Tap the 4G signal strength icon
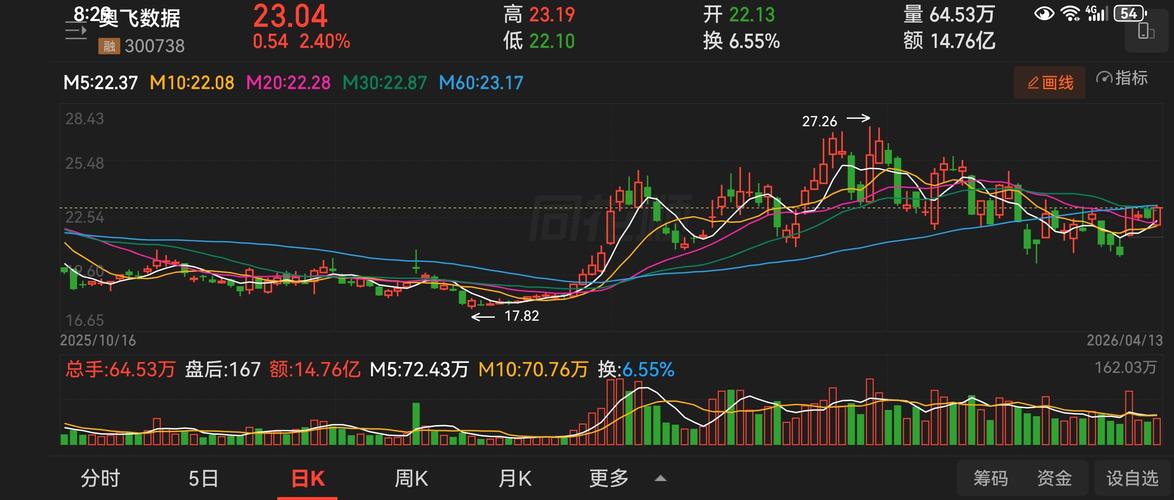The height and width of the screenshot is (500, 1174). [1096, 13]
